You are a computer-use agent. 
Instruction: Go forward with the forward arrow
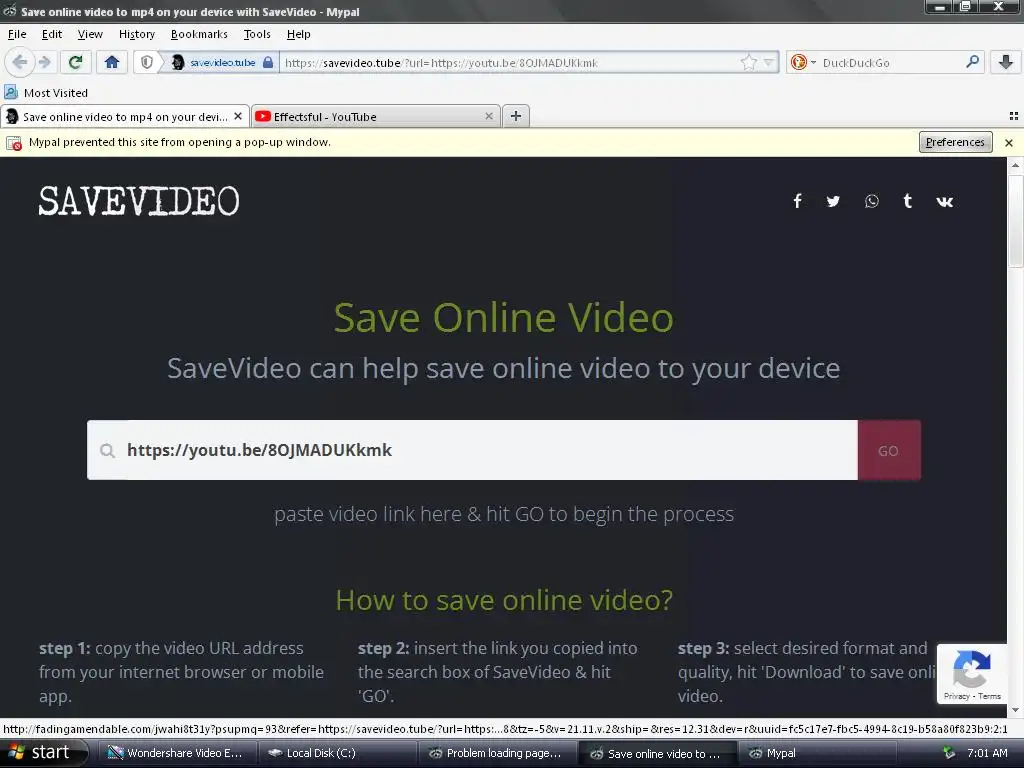pos(44,62)
